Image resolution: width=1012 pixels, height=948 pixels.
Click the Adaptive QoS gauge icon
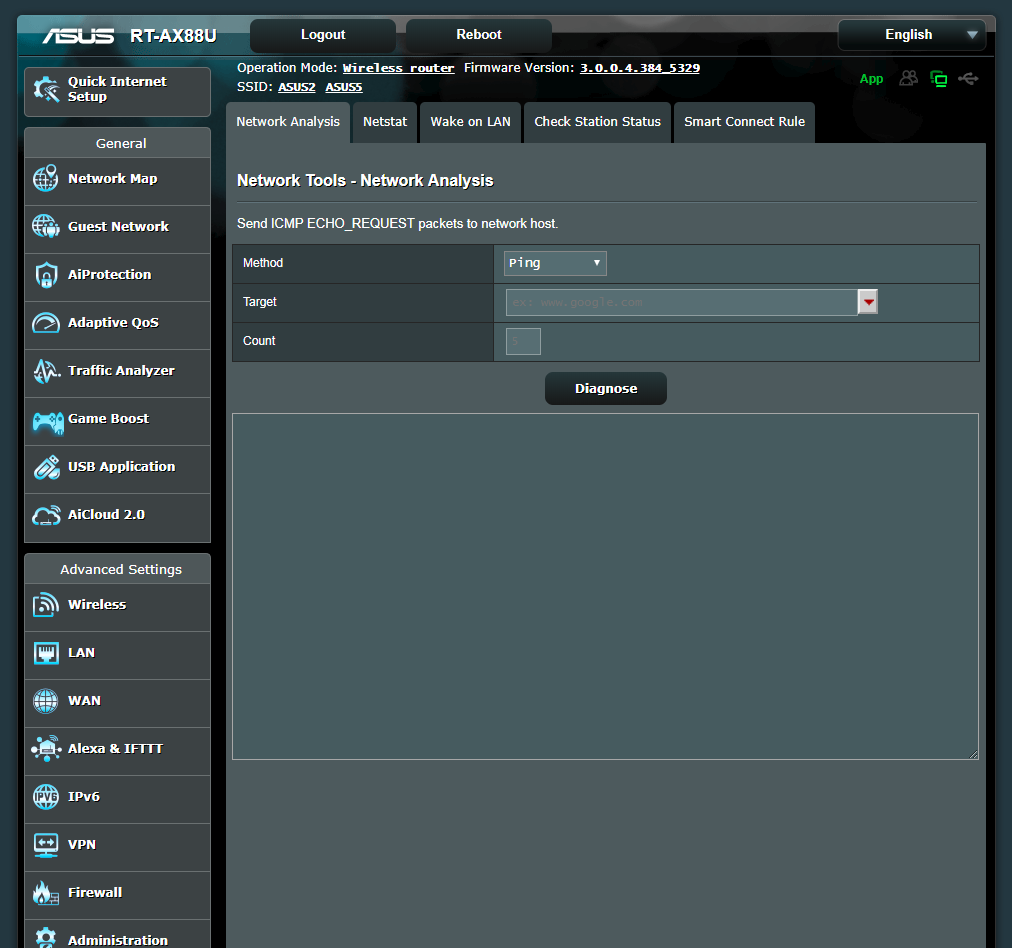pyautogui.click(x=46, y=322)
